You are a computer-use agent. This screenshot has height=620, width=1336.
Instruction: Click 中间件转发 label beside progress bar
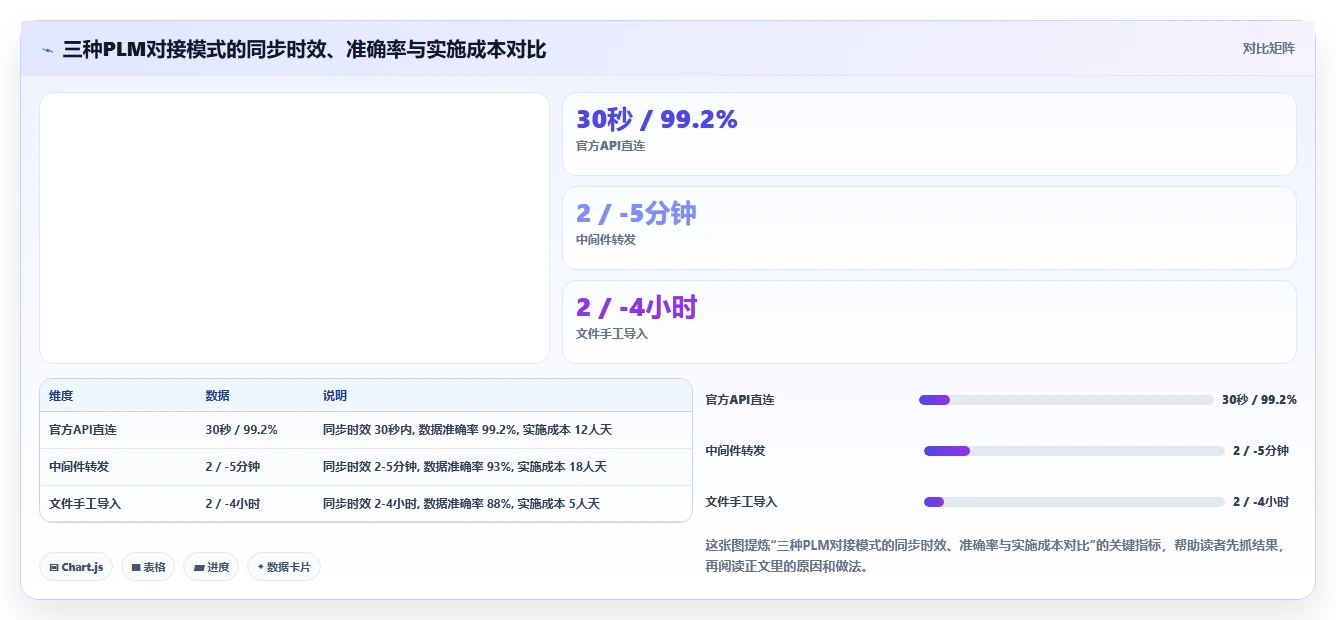pos(735,451)
